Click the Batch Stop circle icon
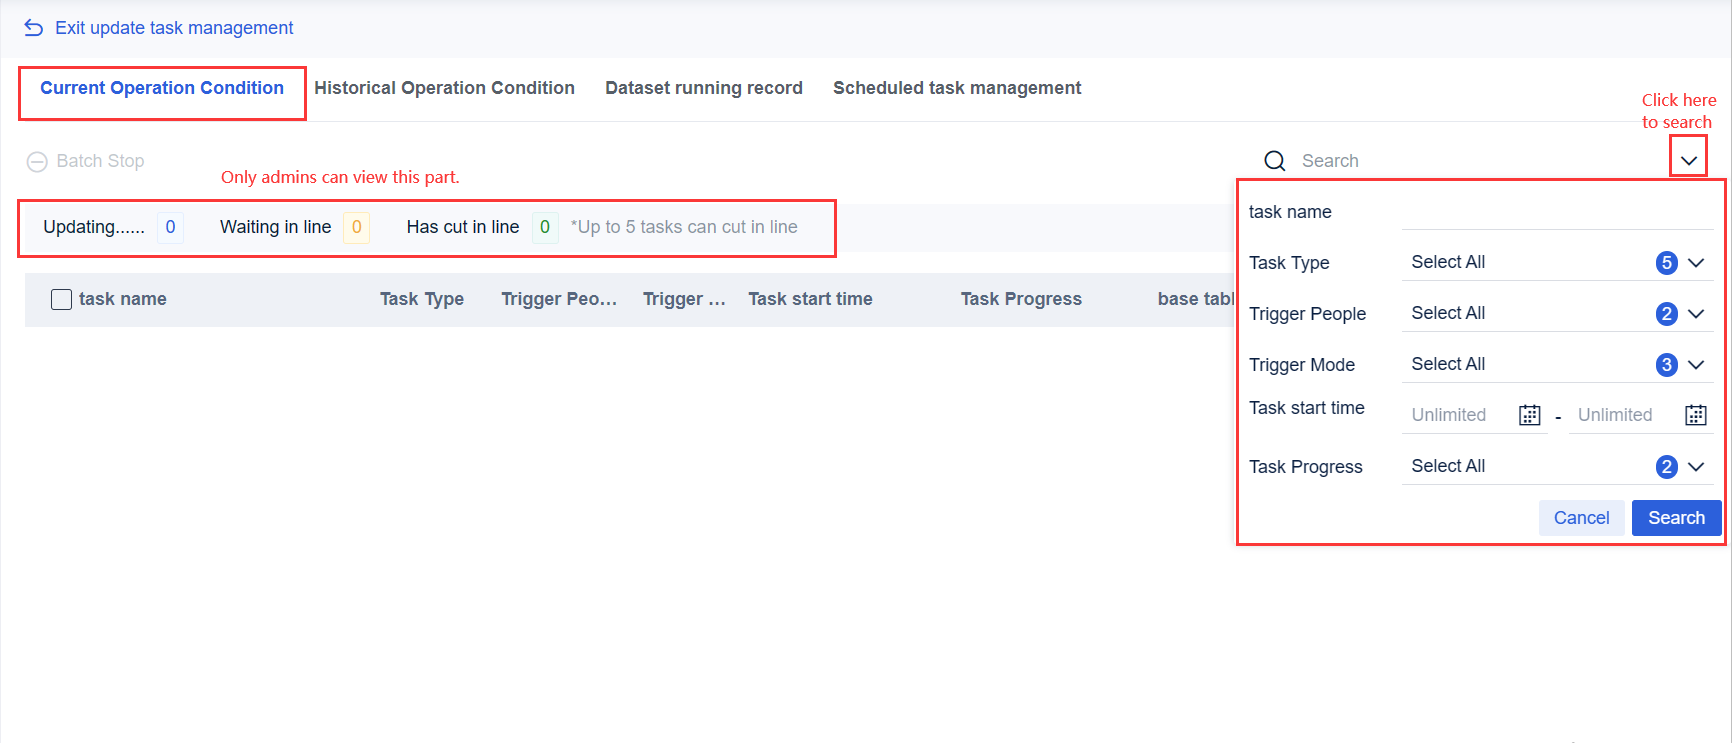This screenshot has height=743, width=1732. click(37, 162)
